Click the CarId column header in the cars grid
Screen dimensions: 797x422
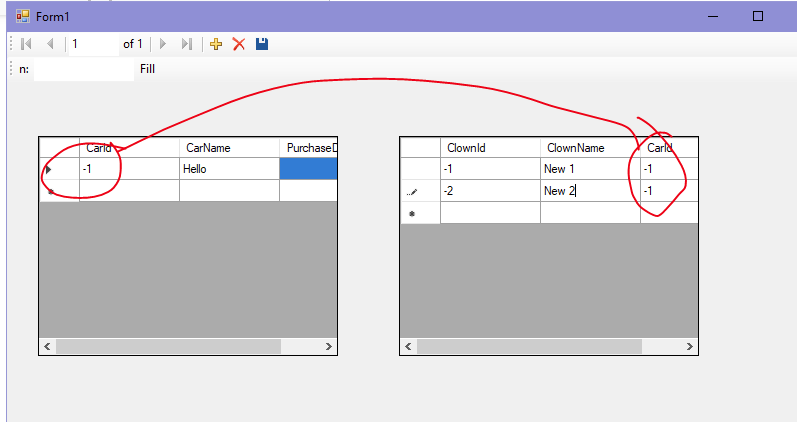tap(130, 148)
